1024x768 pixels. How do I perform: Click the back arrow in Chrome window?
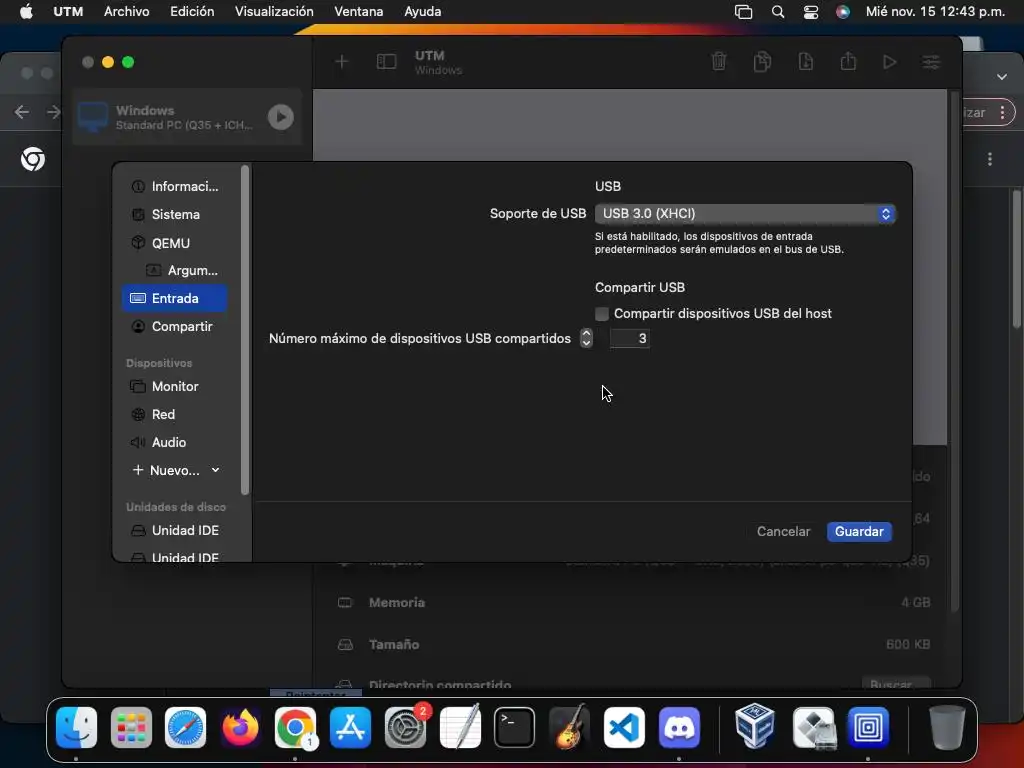click(22, 112)
